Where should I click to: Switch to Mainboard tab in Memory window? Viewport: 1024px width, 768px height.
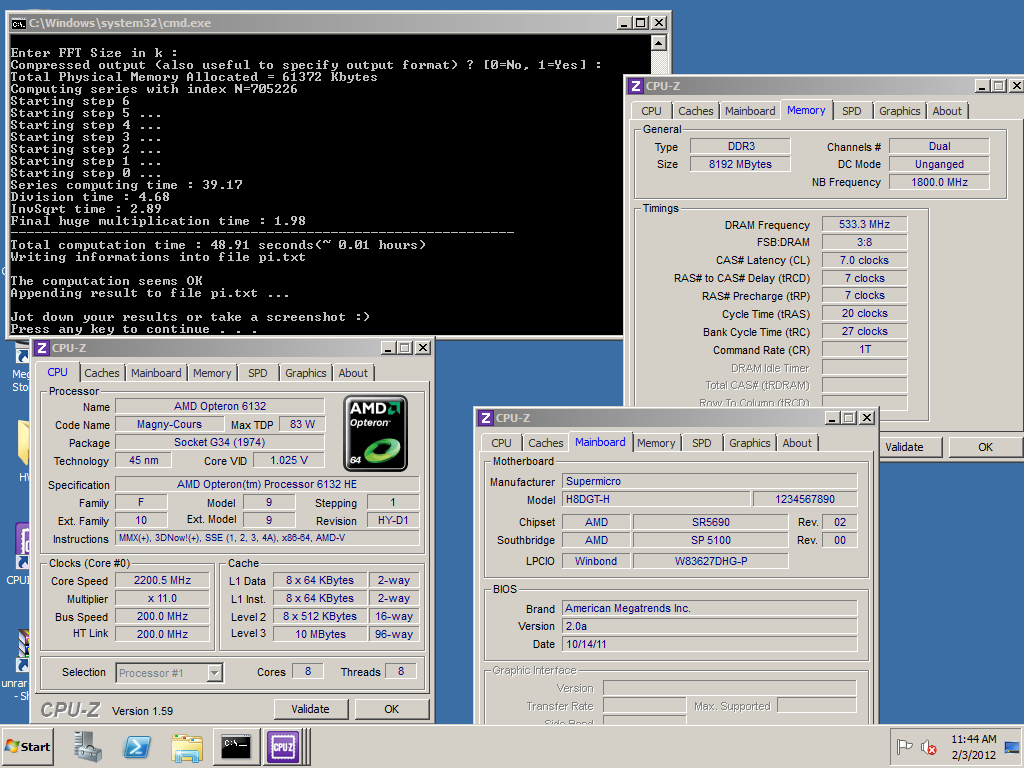click(x=750, y=111)
